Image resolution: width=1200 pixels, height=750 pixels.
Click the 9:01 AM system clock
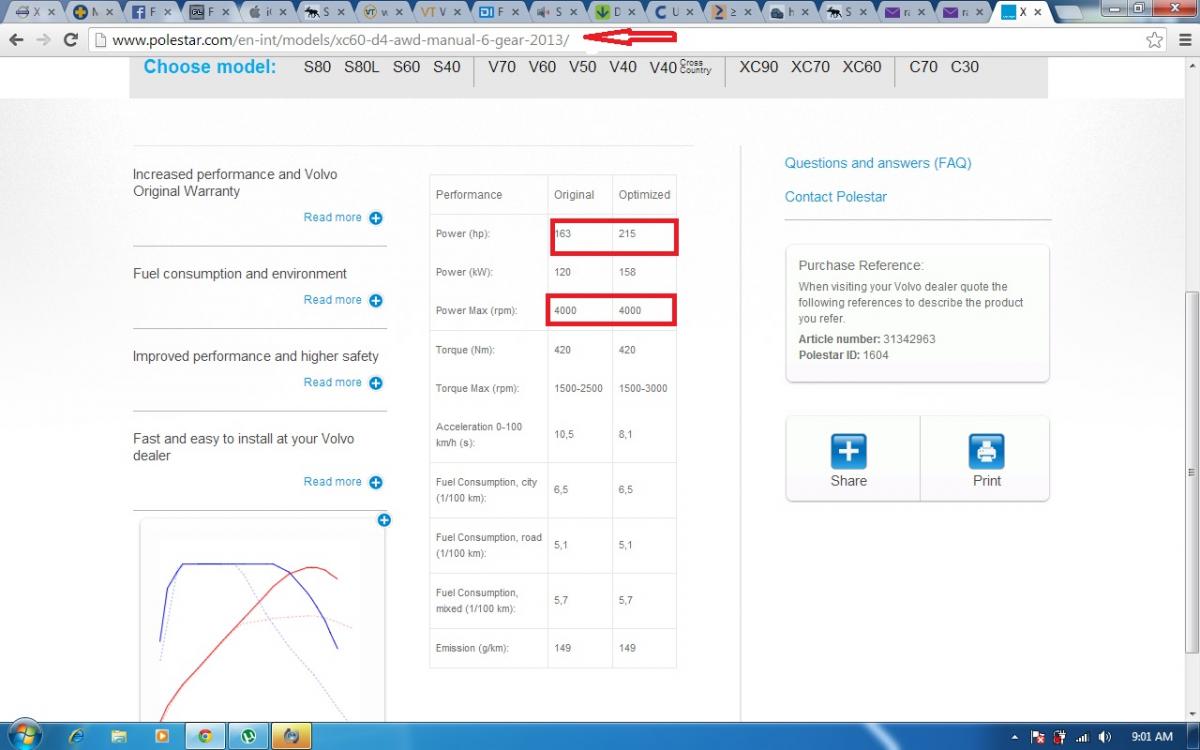tap(1152, 737)
